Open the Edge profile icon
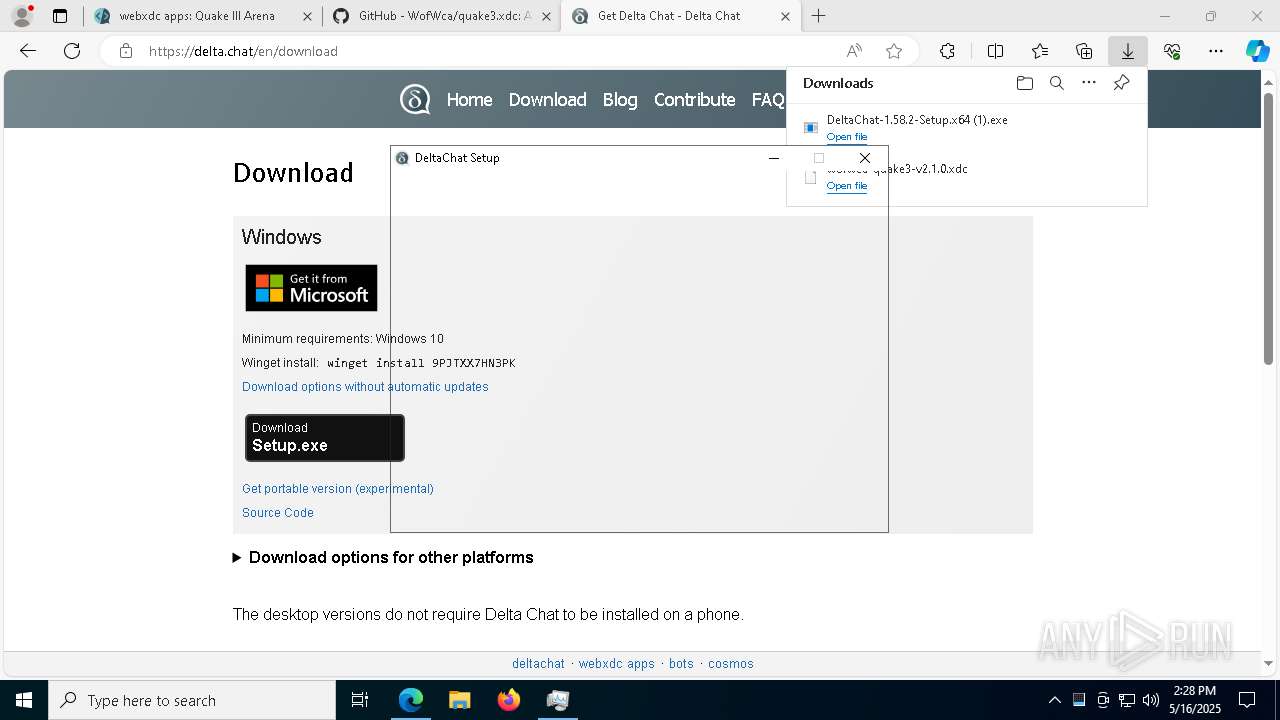The height and width of the screenshot is (720, 1280). coord(21,16)
